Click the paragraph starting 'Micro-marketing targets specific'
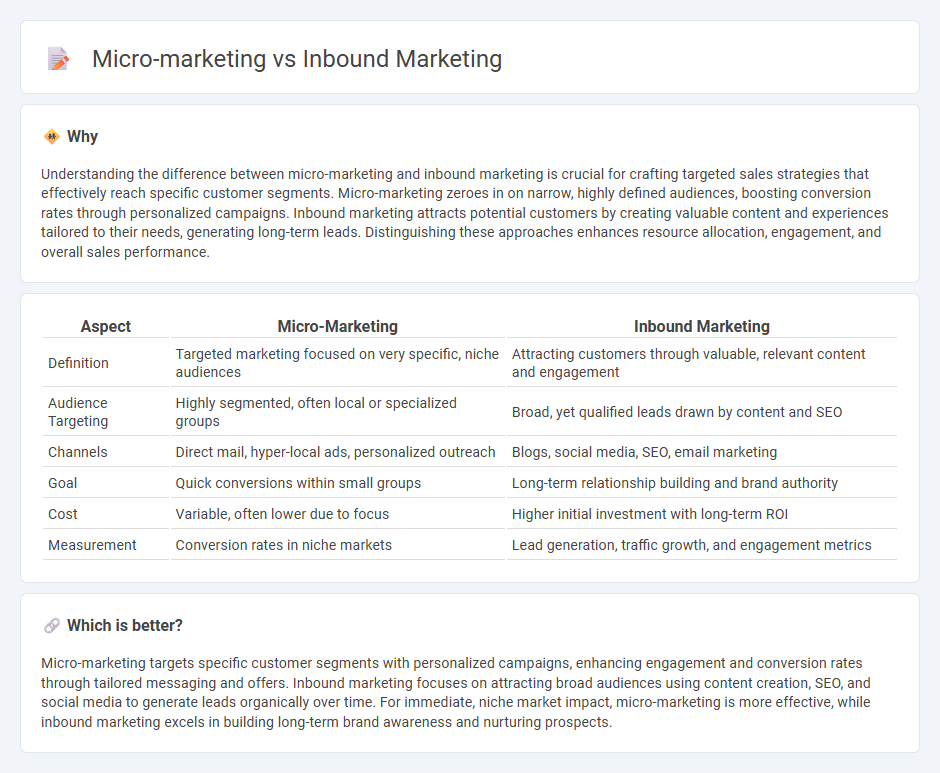Image resolution: width=940 pixels, height=773 pixels. 456,693
